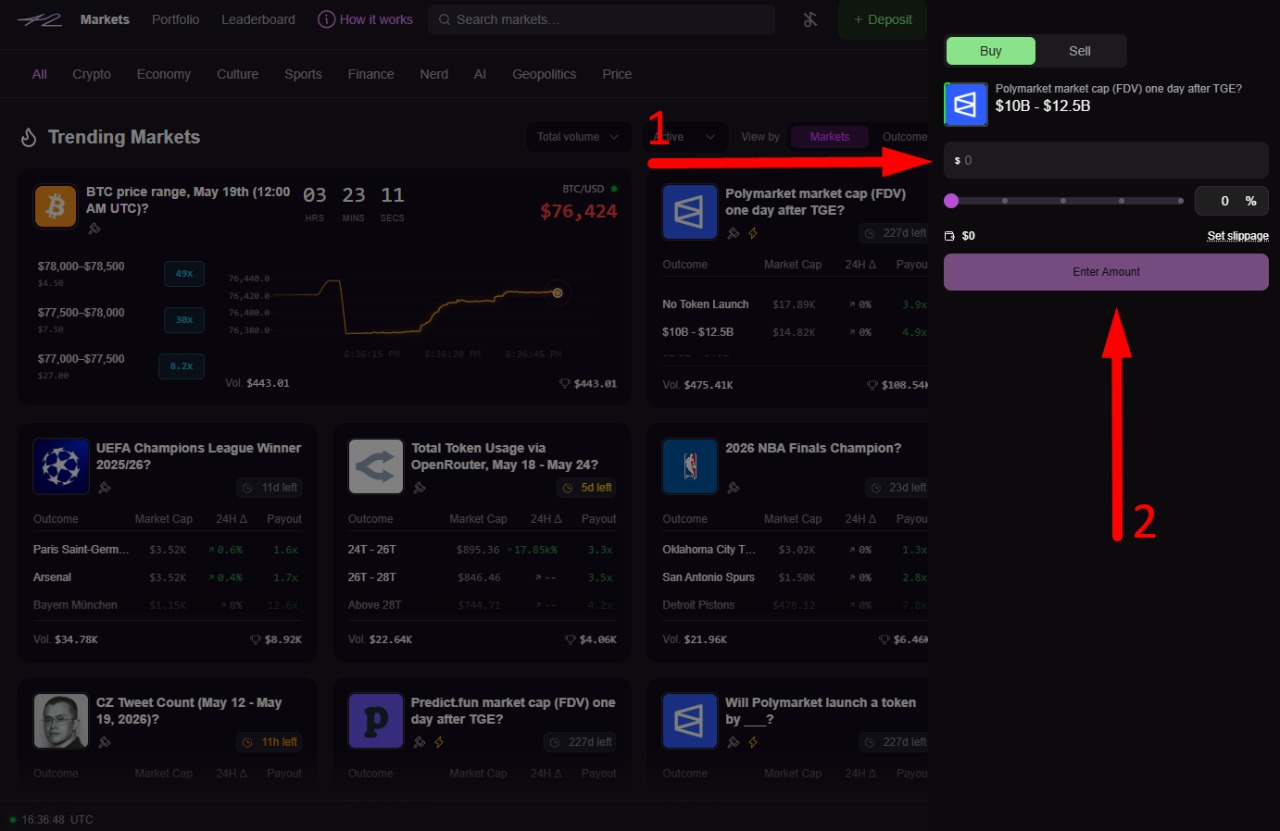Click pin icon under CZ Tweet Count title

[x=104, y=742]
